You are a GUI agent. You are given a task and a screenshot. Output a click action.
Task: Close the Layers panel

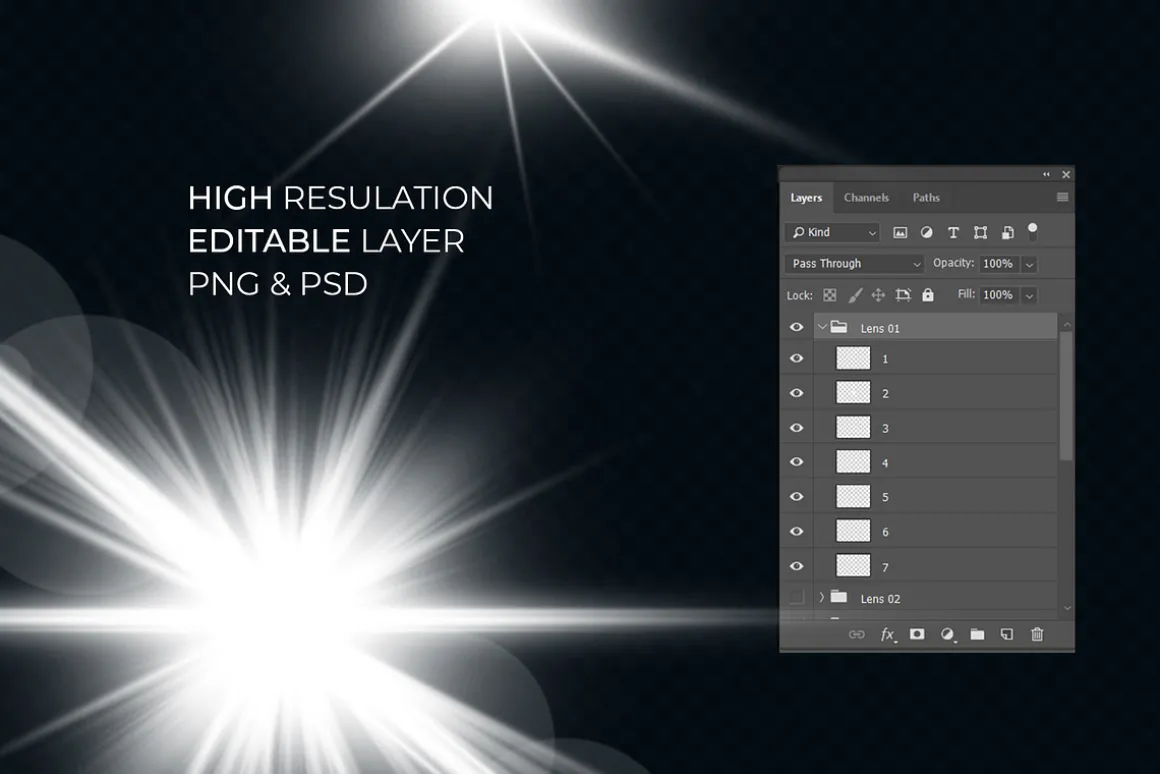point(1066,175)
